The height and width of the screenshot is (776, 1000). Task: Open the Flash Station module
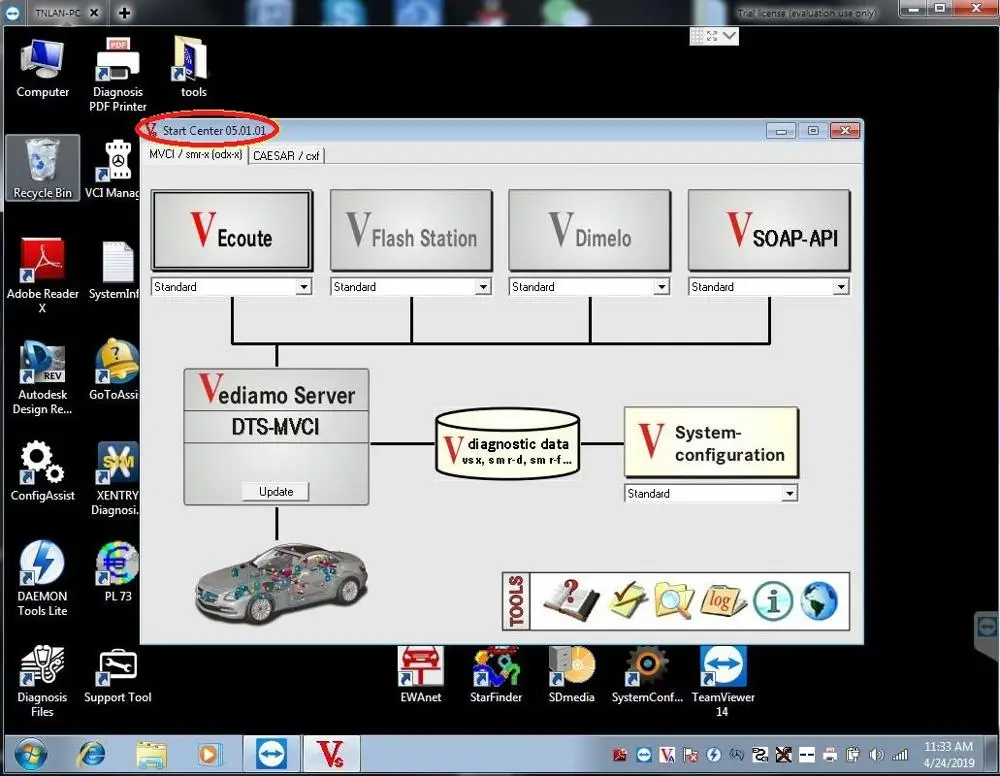point(411,231)
